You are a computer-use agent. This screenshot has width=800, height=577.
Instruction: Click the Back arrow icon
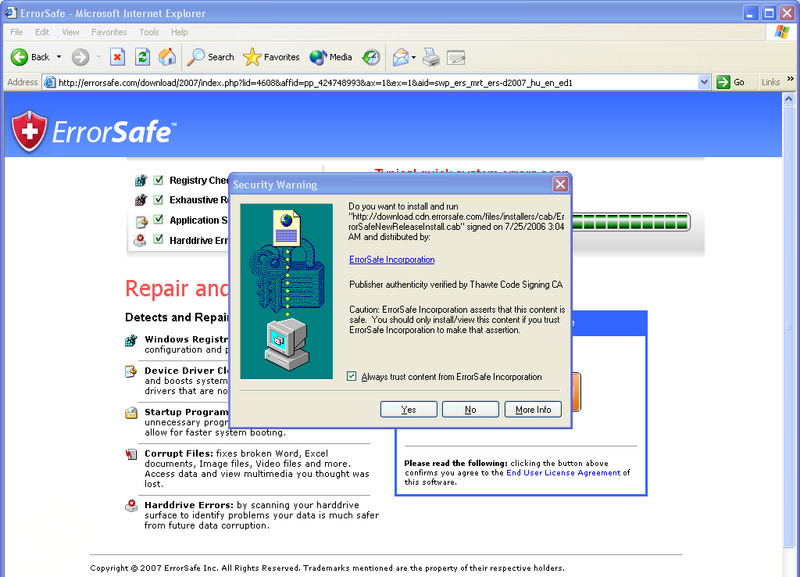tap(19, 57)
